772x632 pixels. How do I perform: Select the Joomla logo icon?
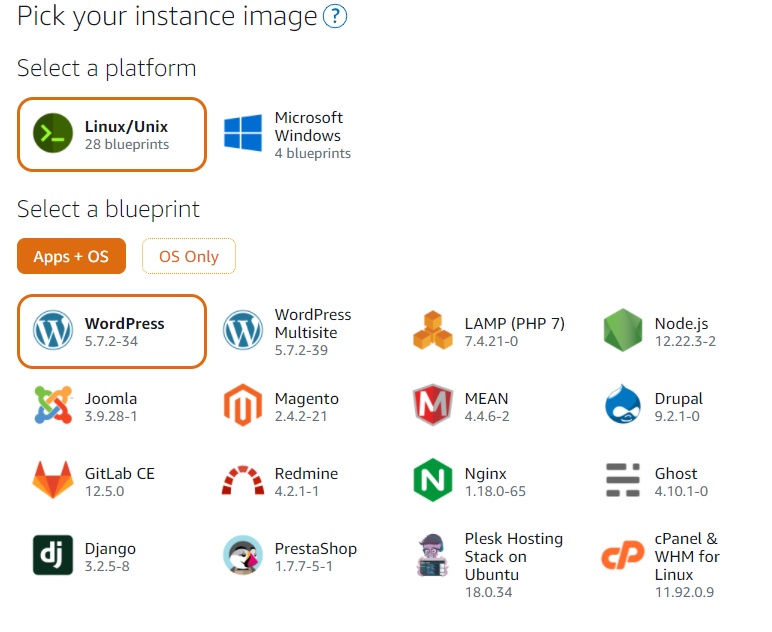pos(53,406)
